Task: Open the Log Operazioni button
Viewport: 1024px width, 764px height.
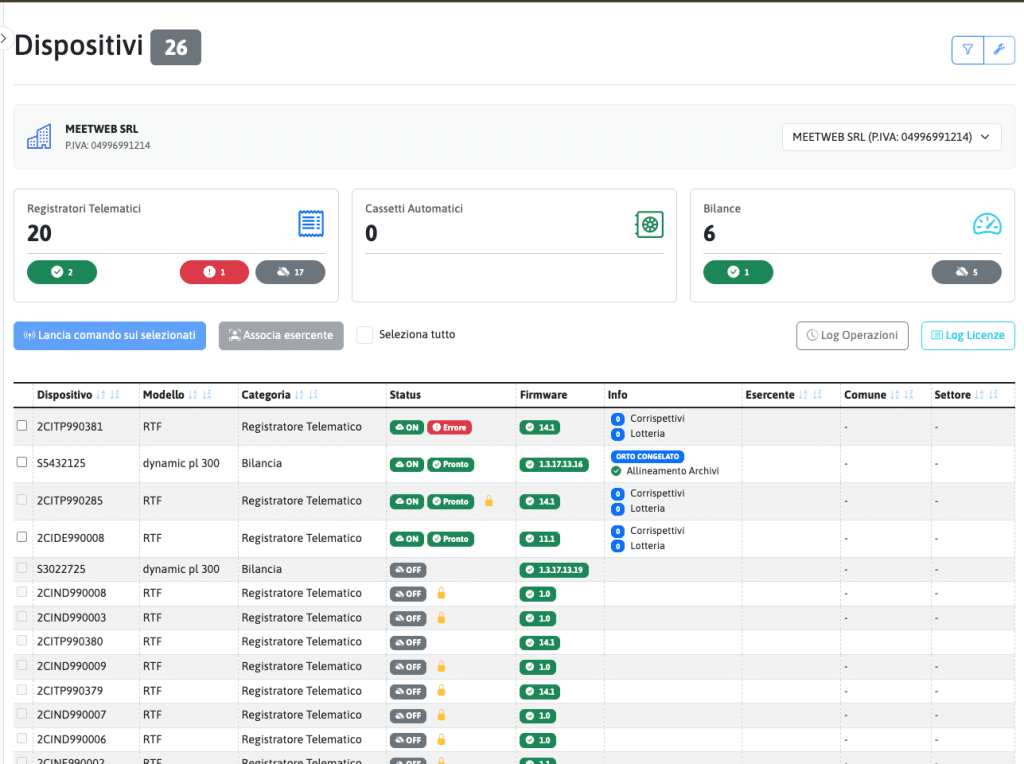Action: point(852,336)
